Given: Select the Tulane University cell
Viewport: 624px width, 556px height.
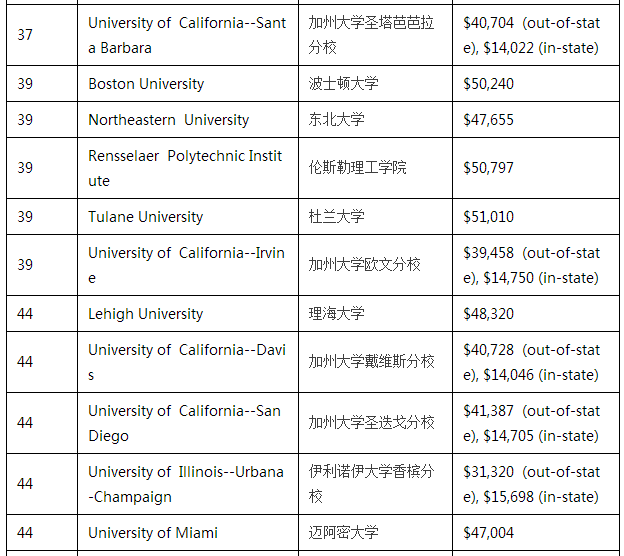Looking at the screenshot, I should (145, 217).
